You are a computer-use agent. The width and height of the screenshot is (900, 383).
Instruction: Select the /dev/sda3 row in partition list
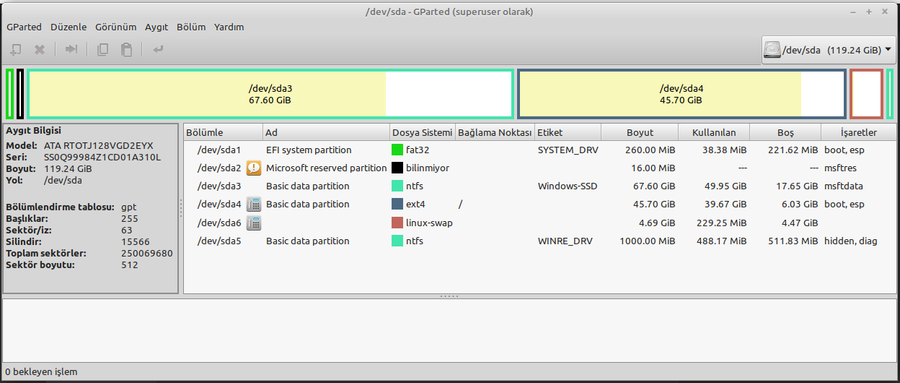540,186
